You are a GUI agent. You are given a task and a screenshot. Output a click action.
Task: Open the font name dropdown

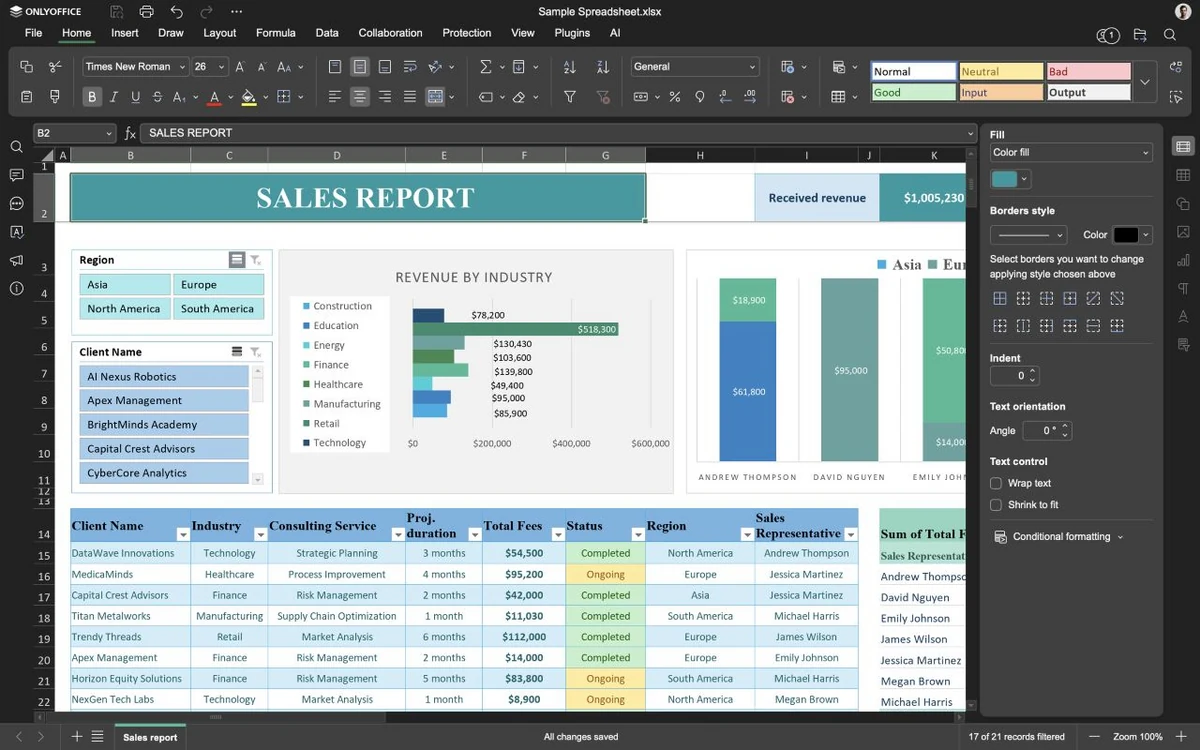[x=135, y=67]
